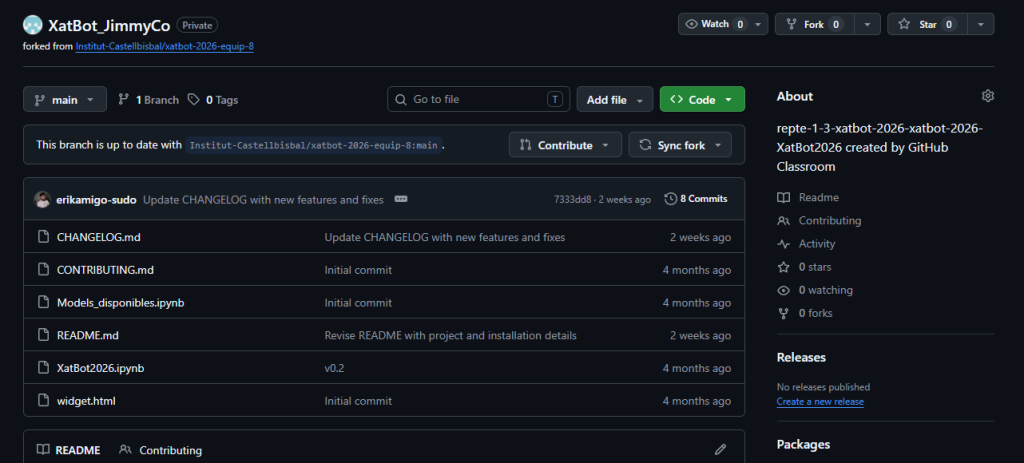
Task: Open the Sync fork dropdown
Action: pos(680,145)
